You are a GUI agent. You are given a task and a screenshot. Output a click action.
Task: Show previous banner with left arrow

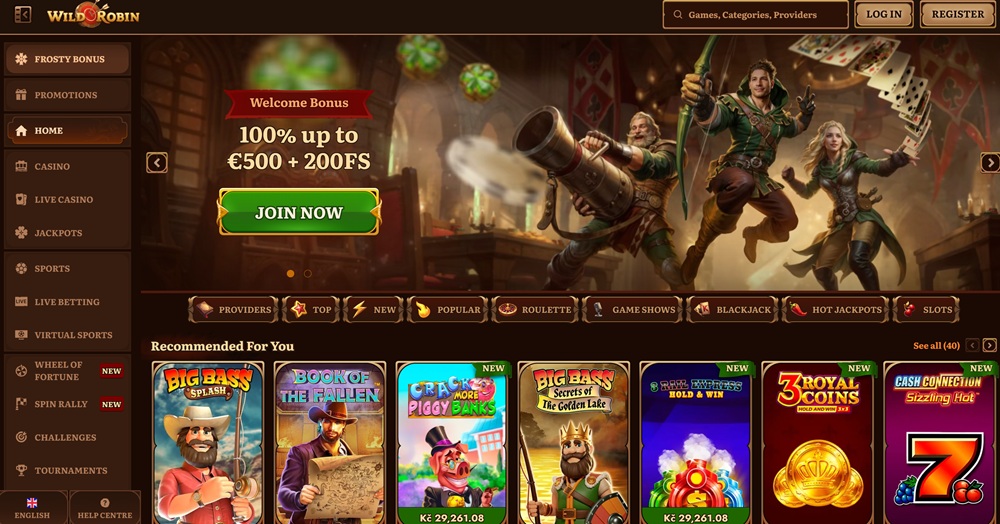click(157, 163)
